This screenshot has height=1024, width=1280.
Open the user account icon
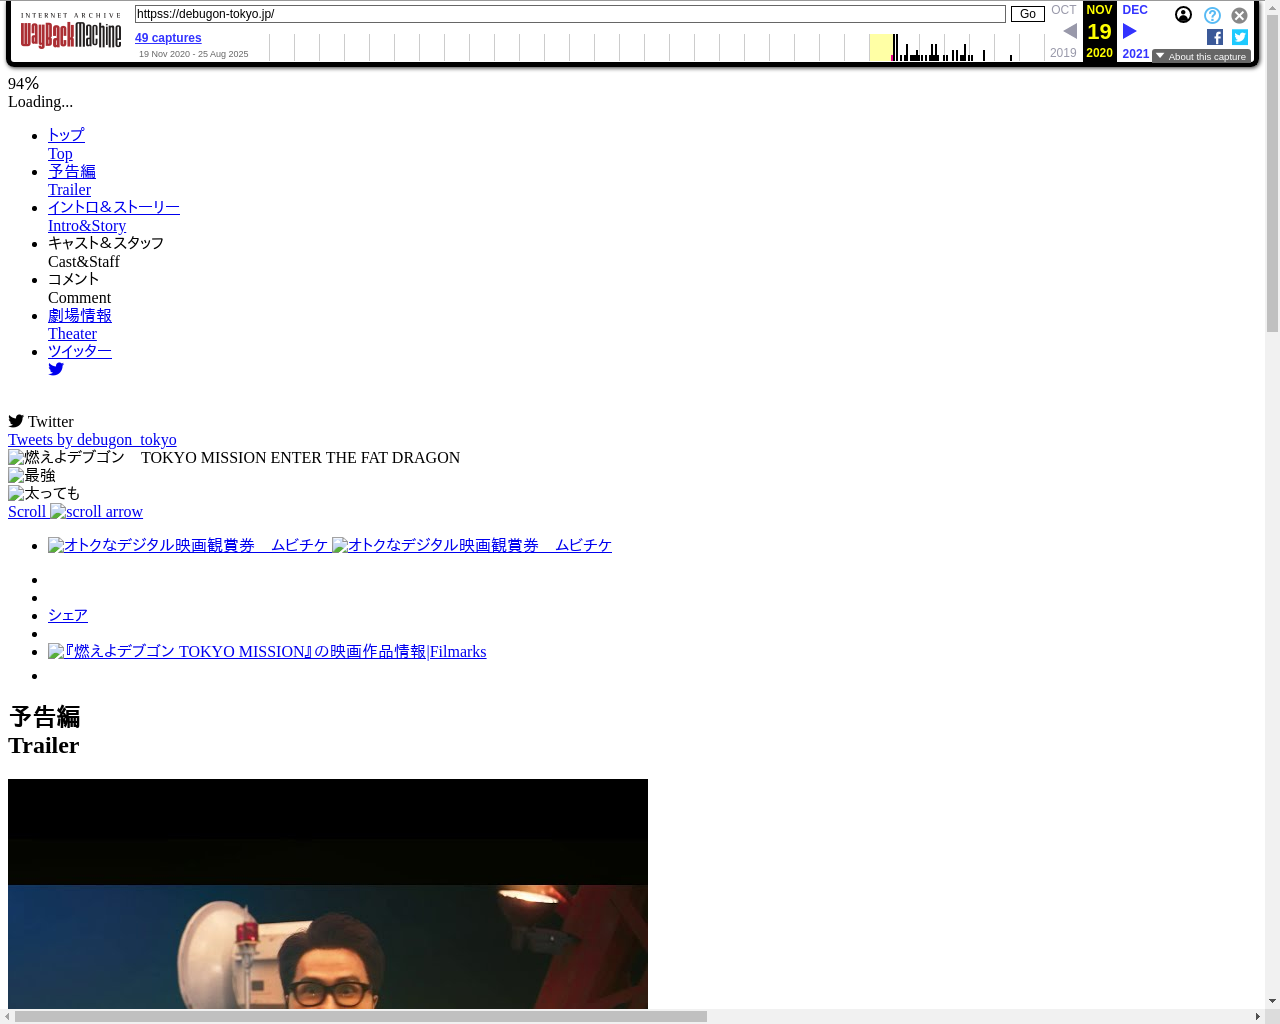pyautogui.click(x=1183, y=15)
